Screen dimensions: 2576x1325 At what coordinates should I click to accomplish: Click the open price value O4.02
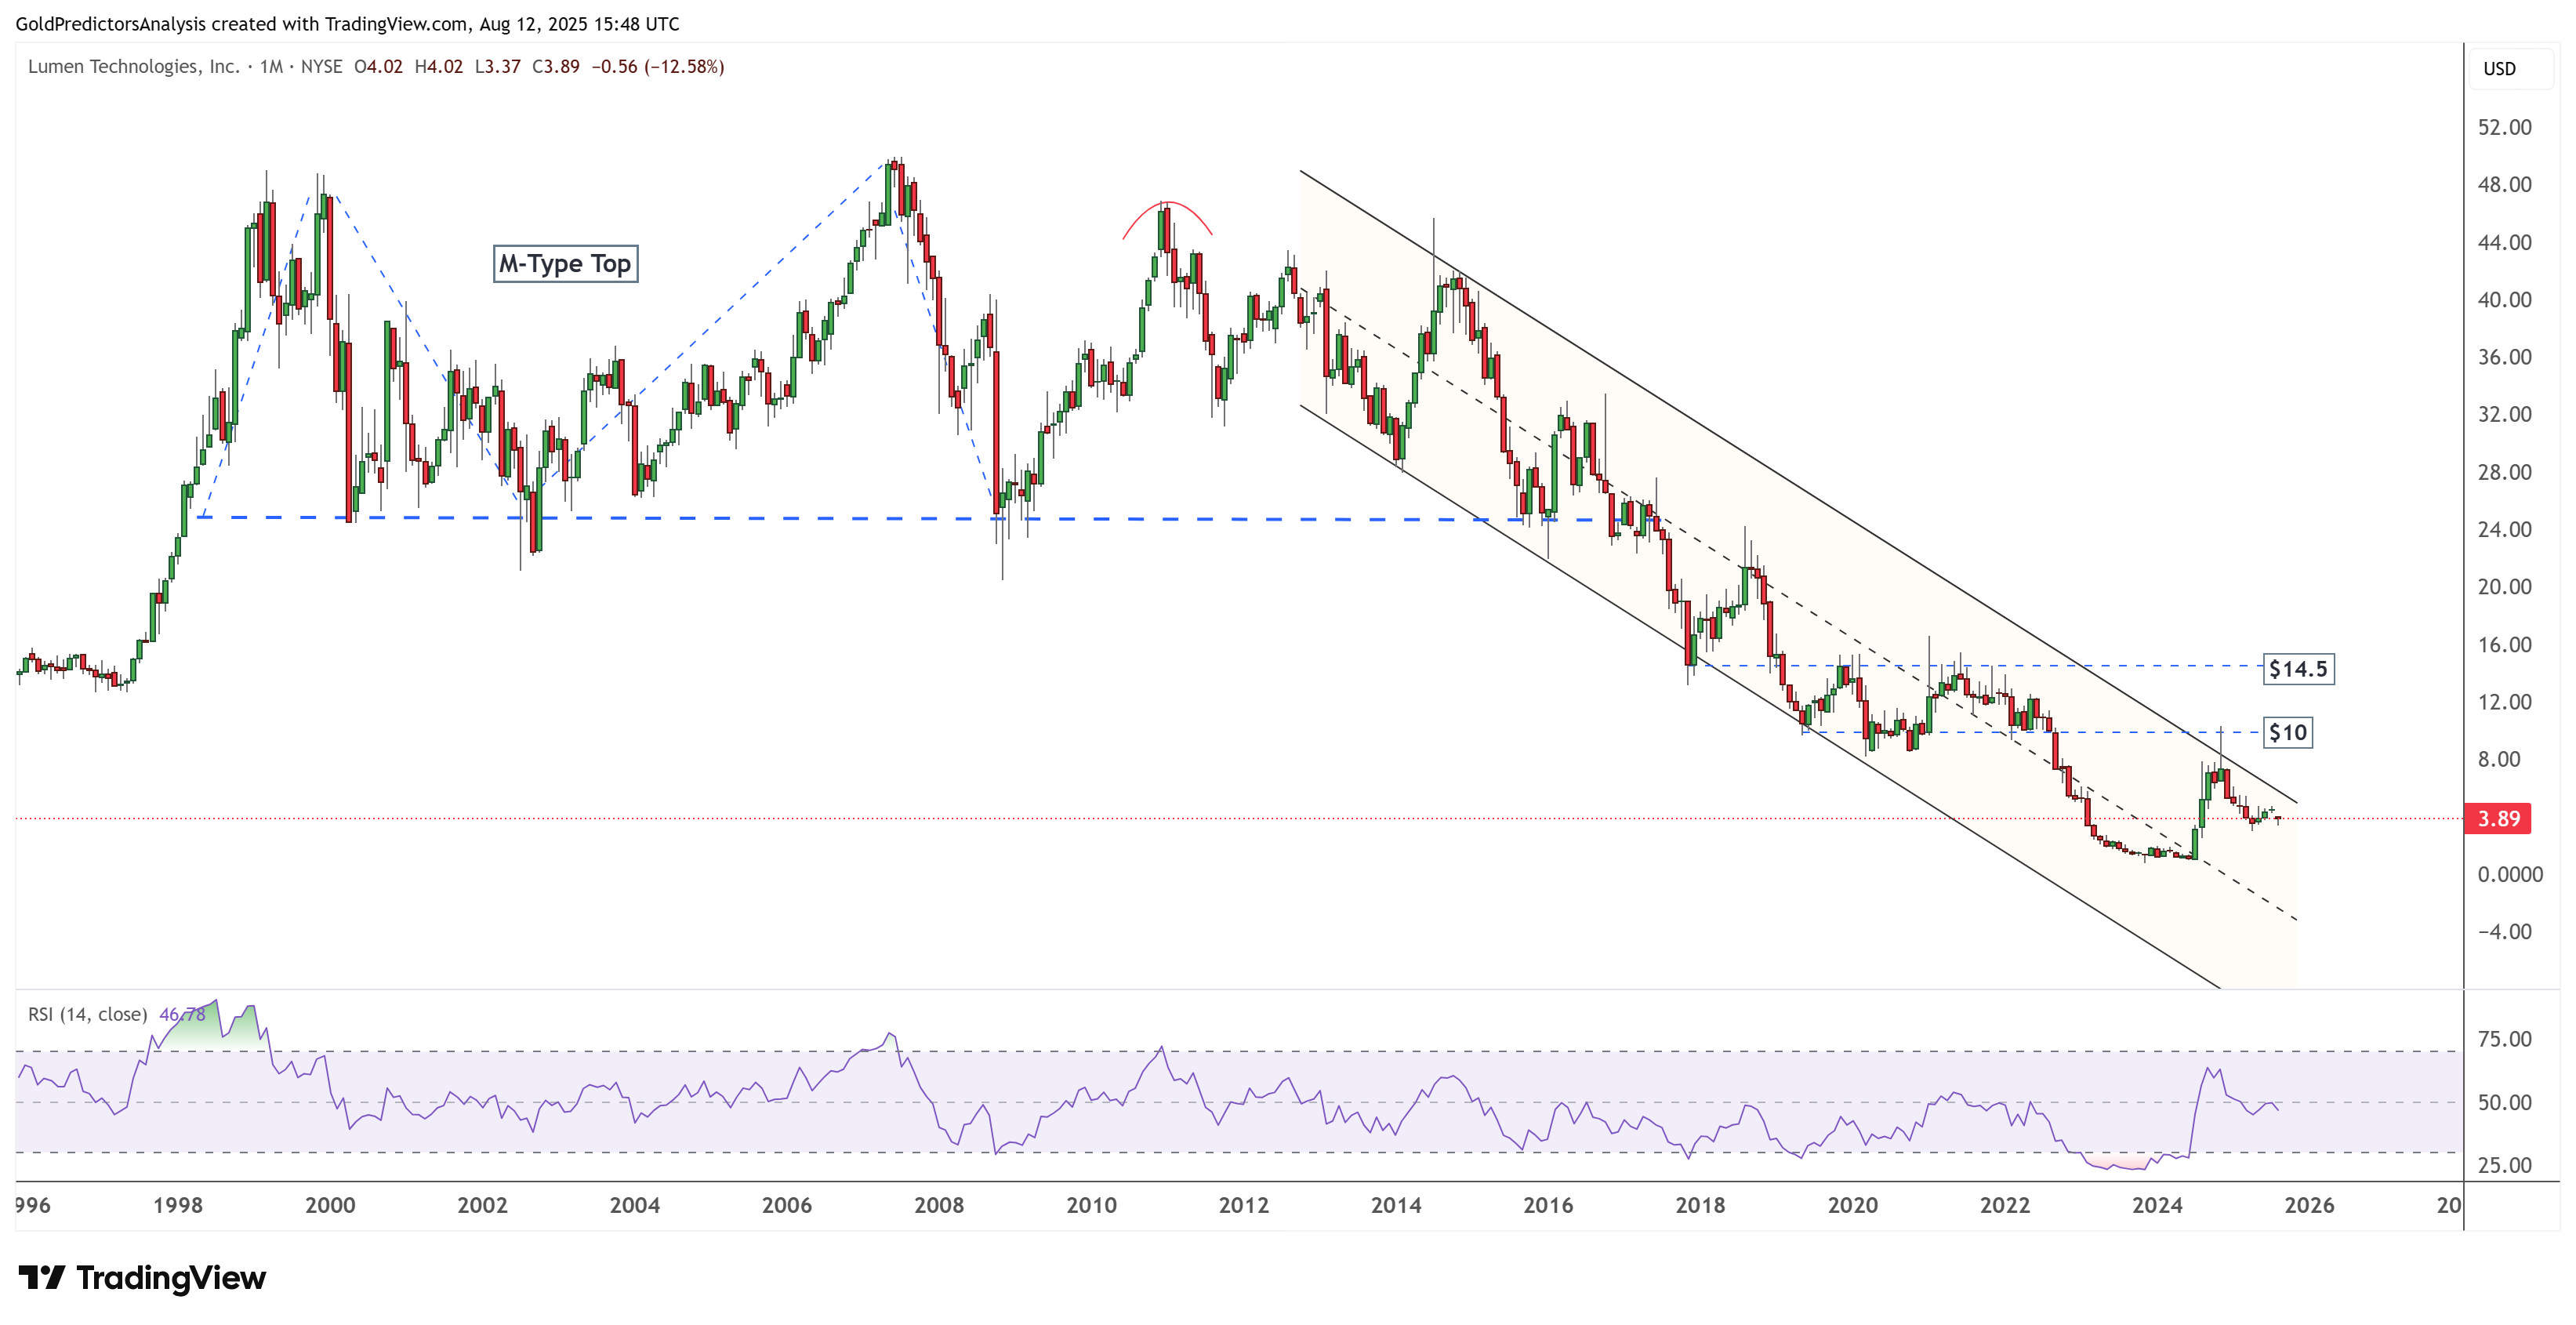coord(378,67)
